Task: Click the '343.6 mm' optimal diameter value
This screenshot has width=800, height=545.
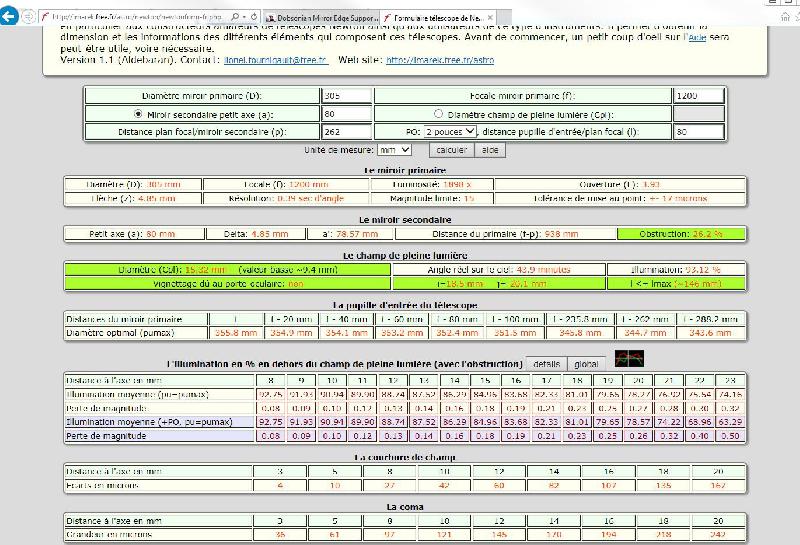Action: click(x=710, y=332)
